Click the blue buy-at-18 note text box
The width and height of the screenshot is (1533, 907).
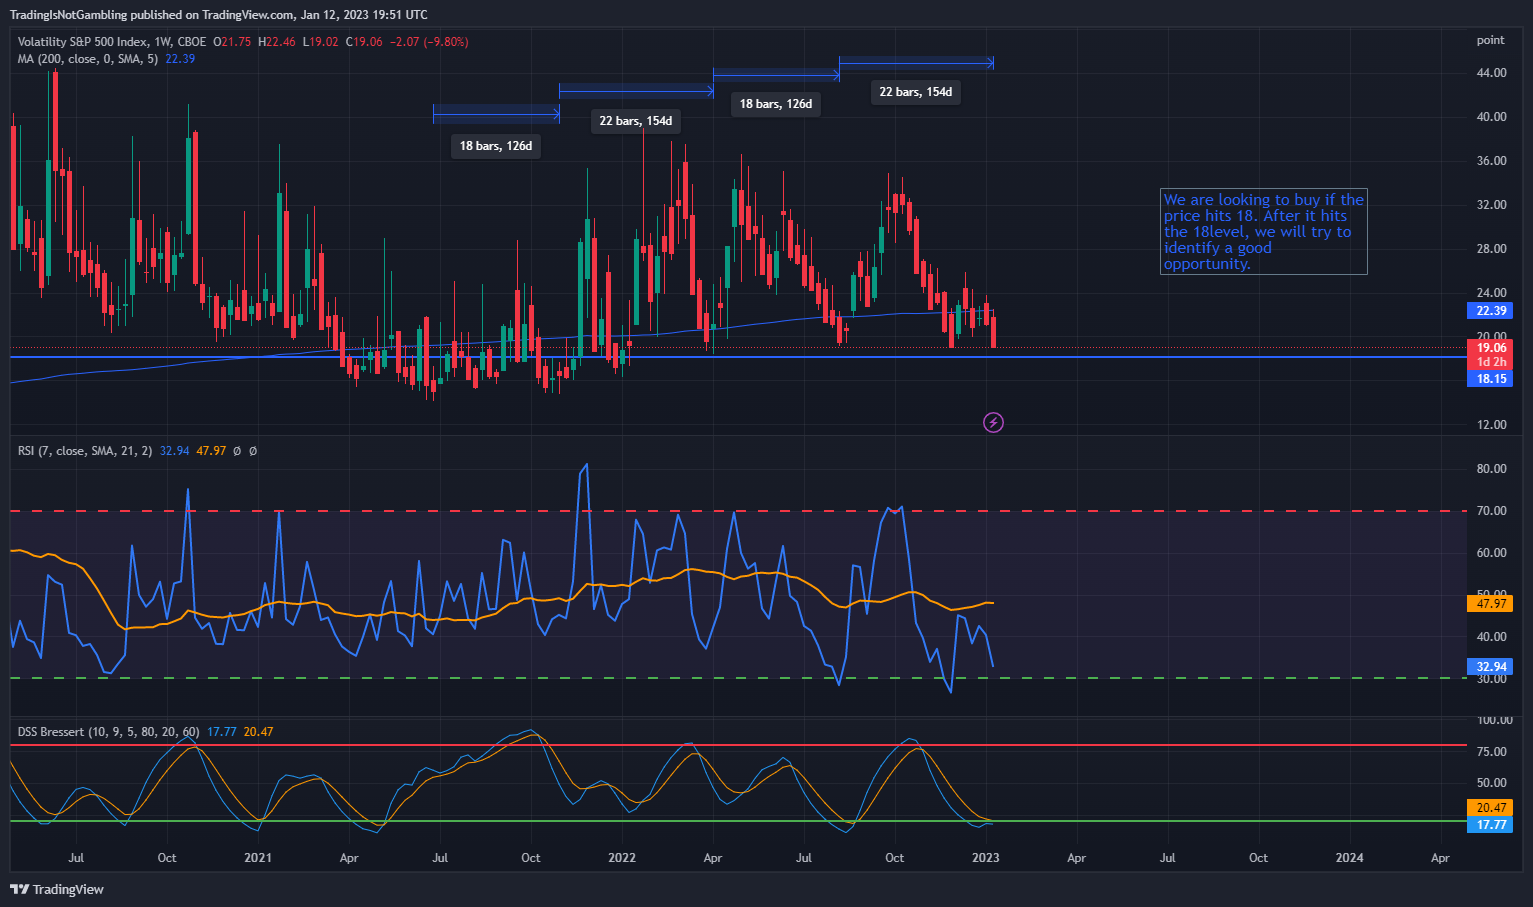pyautogui.click(x=1264, y=232)
